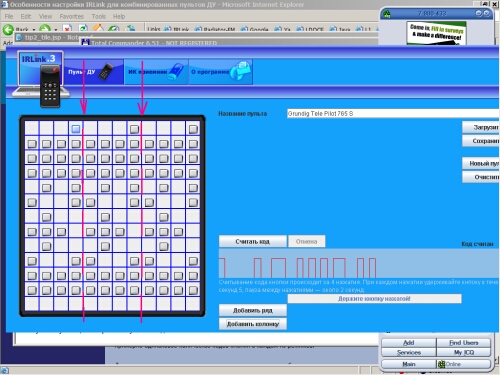Click the Название пульта text field
500x375 pixels.
coord(393,113)
